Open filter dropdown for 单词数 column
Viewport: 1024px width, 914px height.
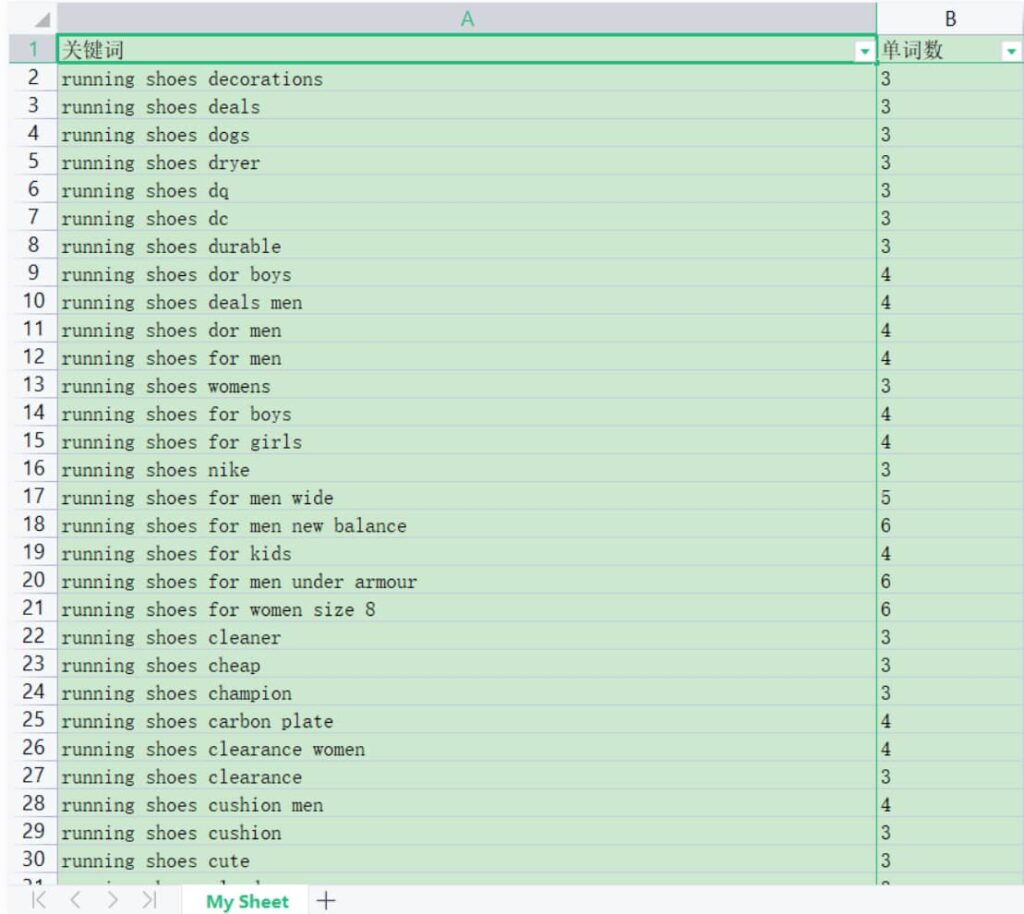click(x=1010, y=51)
